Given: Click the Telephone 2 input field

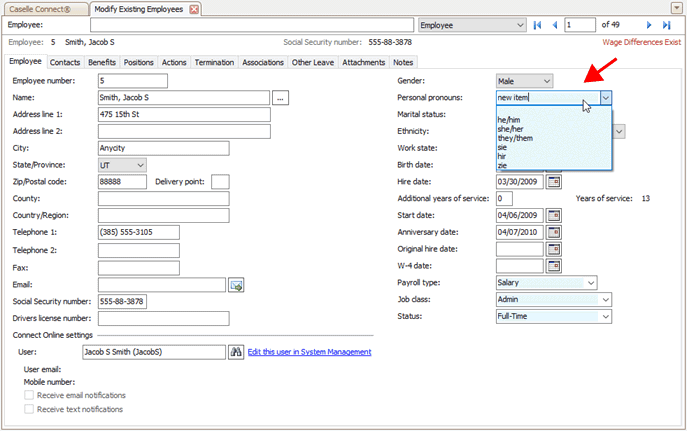Looking at the screenshot, I should pyautogui.click(x=138, y=250).
